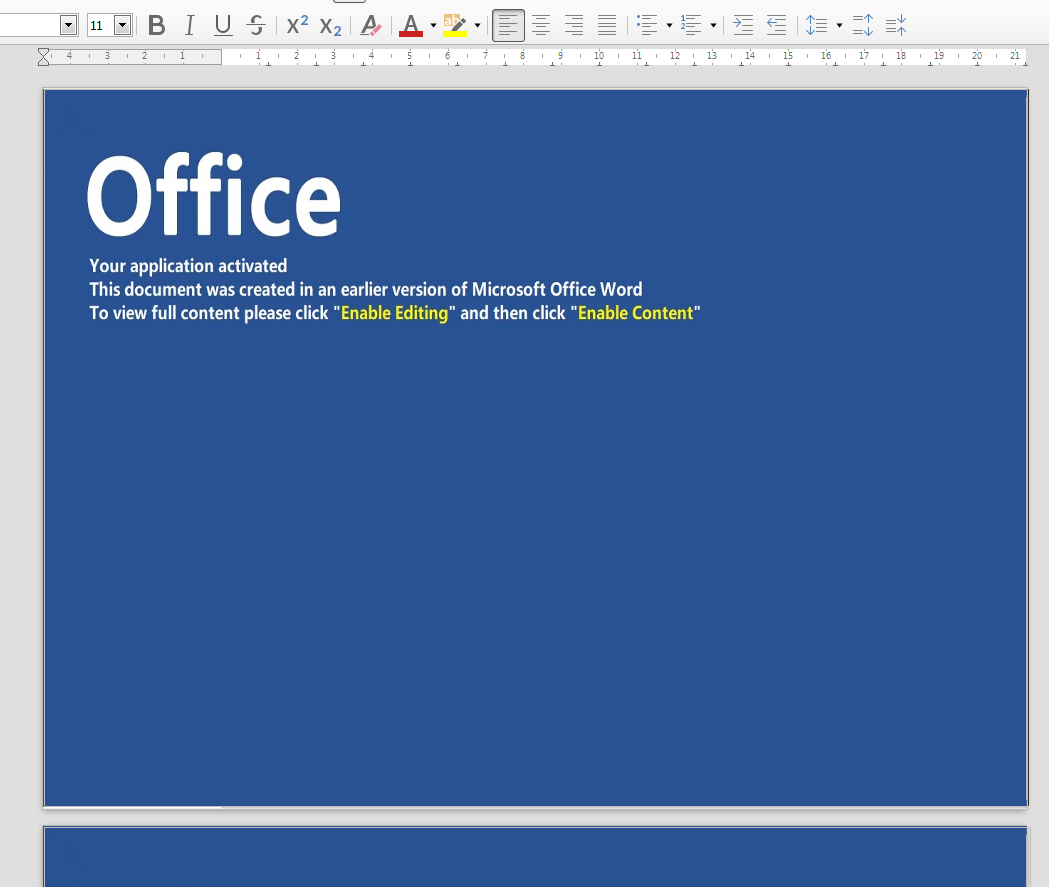Image resolution: width=1049 pixels, height=887 pixels.
Task: Open font size dropdown
Action: pyautogui.click(x=122, y=25)
